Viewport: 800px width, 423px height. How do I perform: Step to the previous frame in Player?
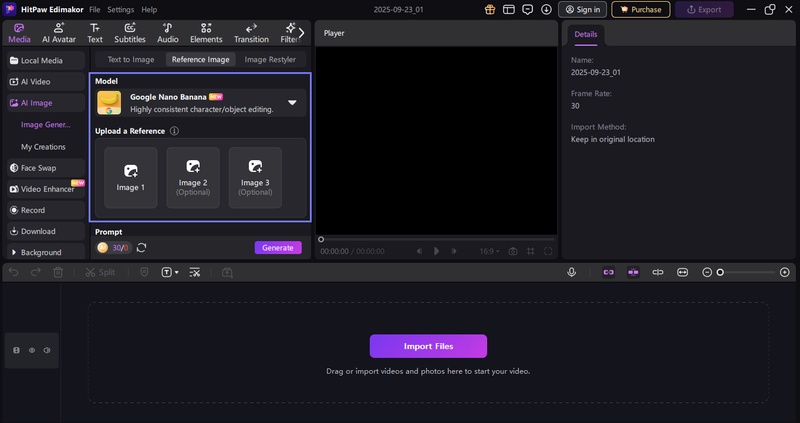[419, 251]
